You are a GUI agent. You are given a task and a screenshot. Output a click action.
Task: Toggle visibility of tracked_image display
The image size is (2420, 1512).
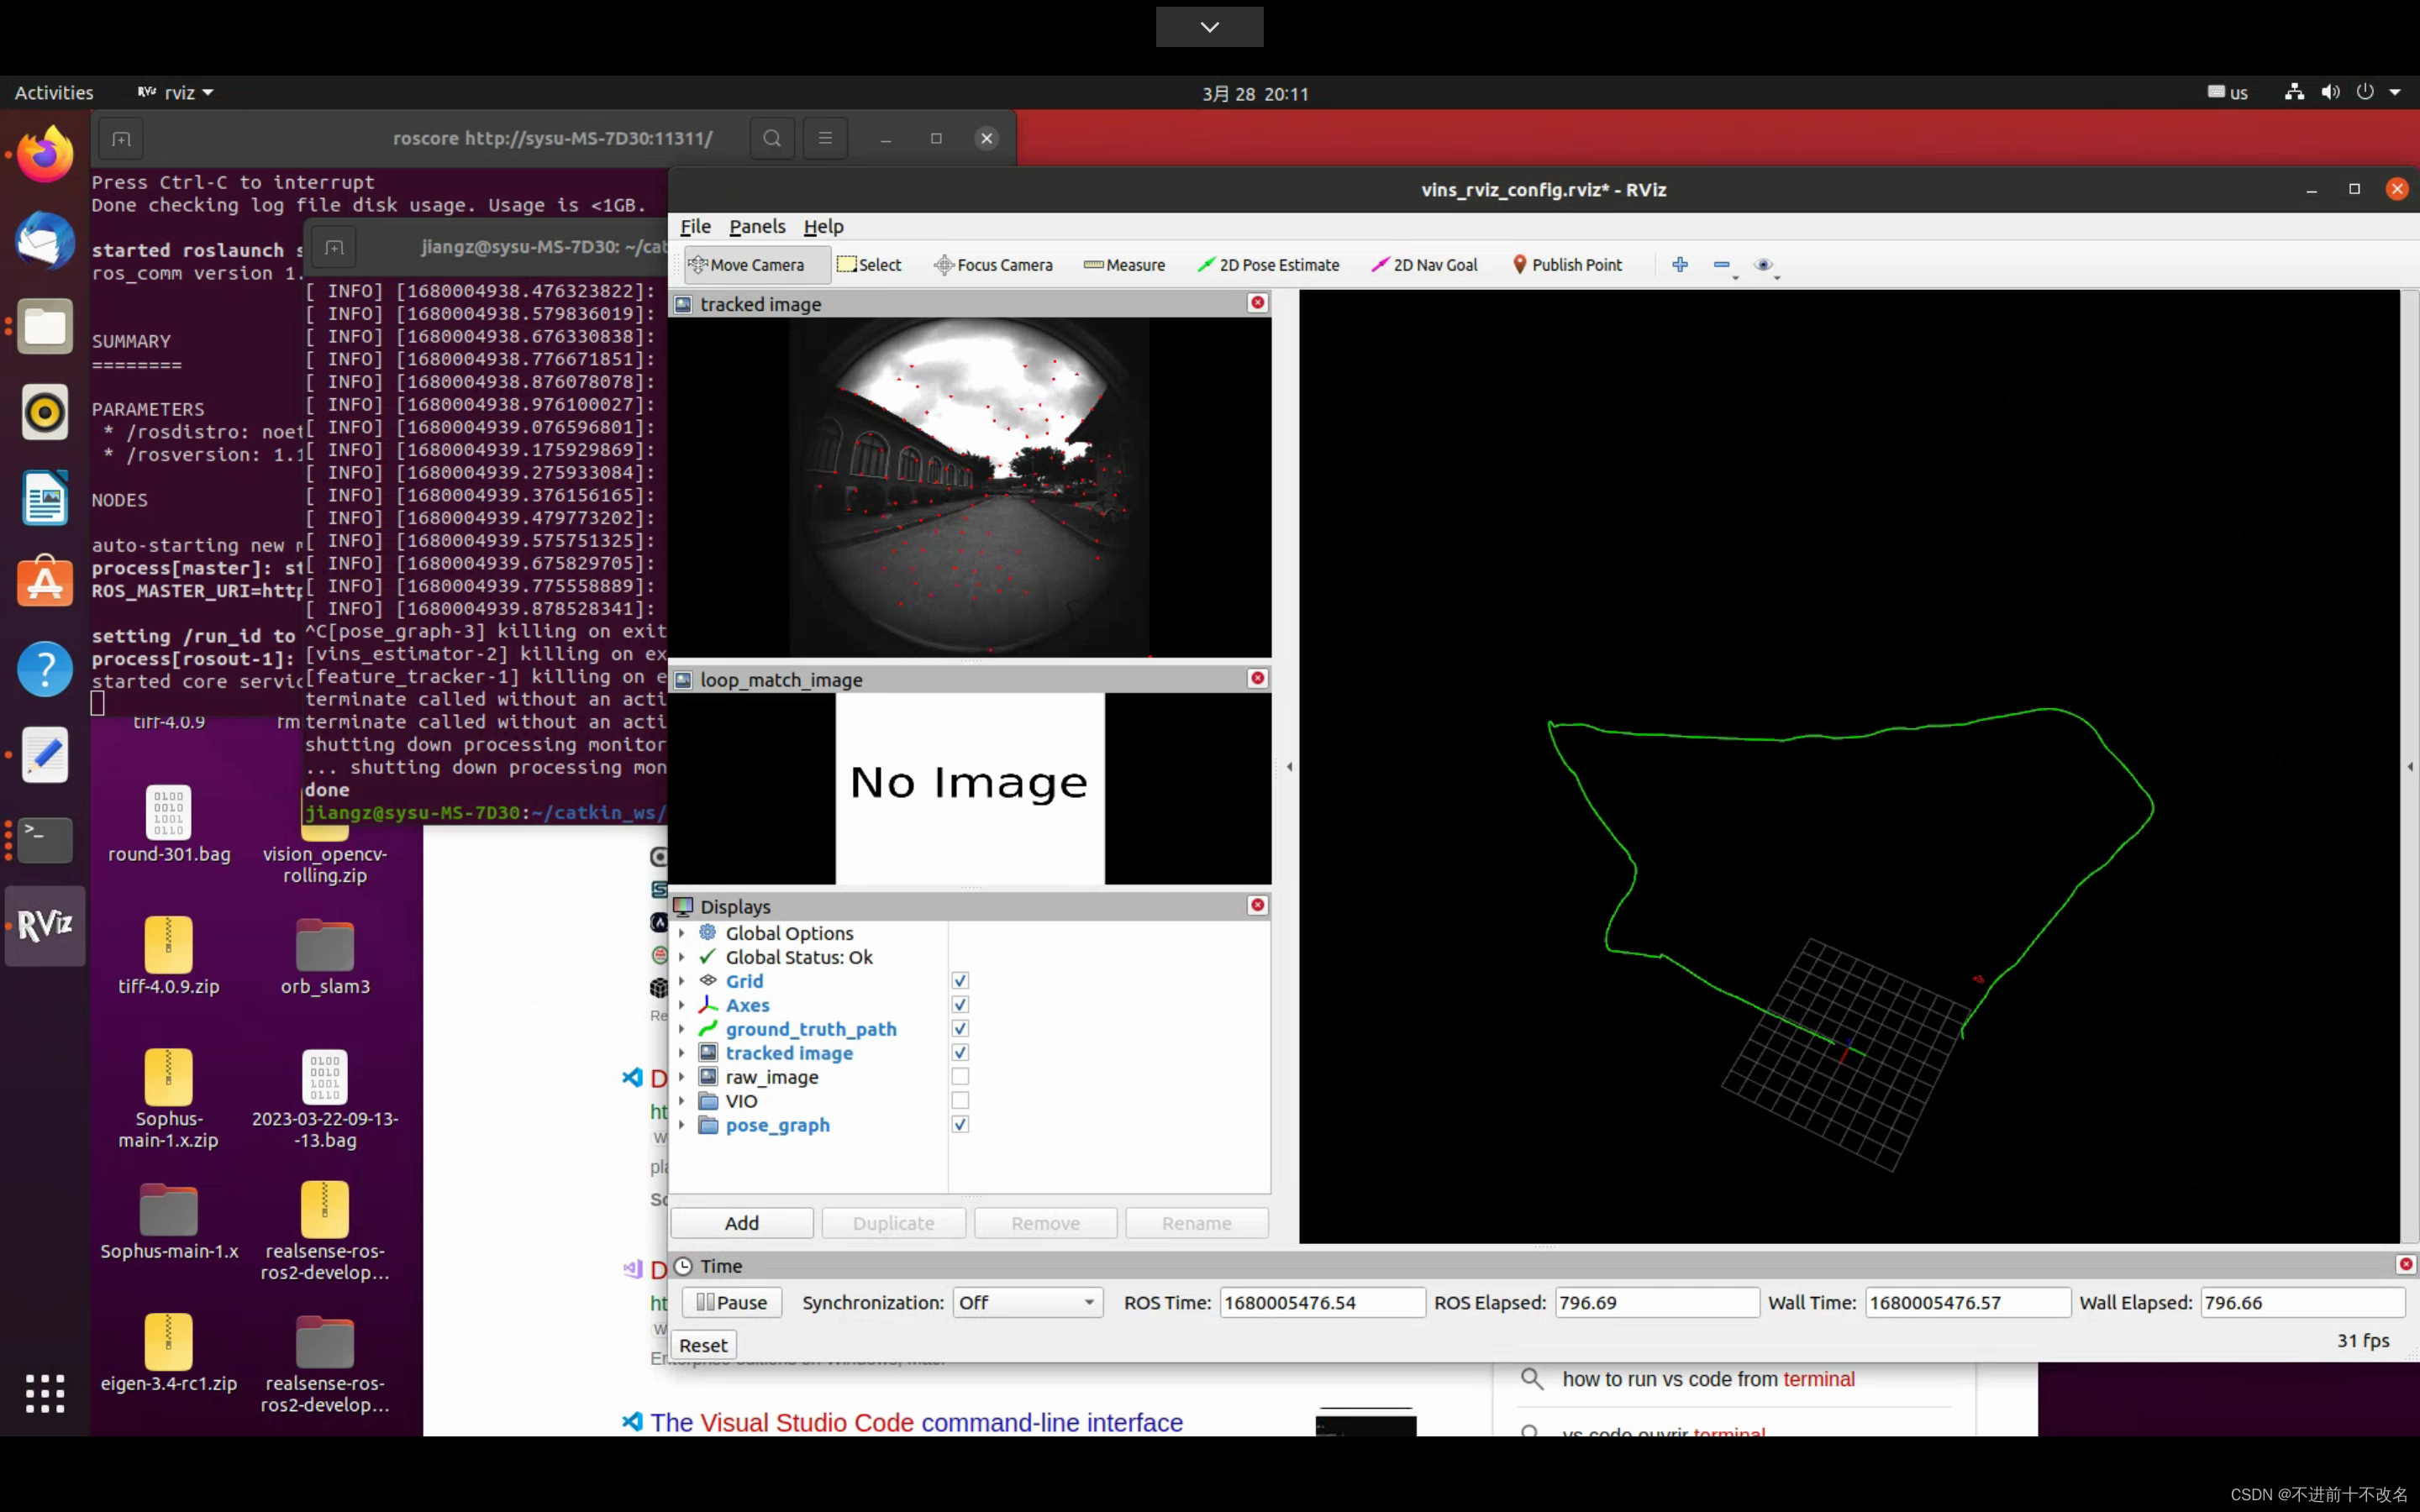tap(960, 1053)
